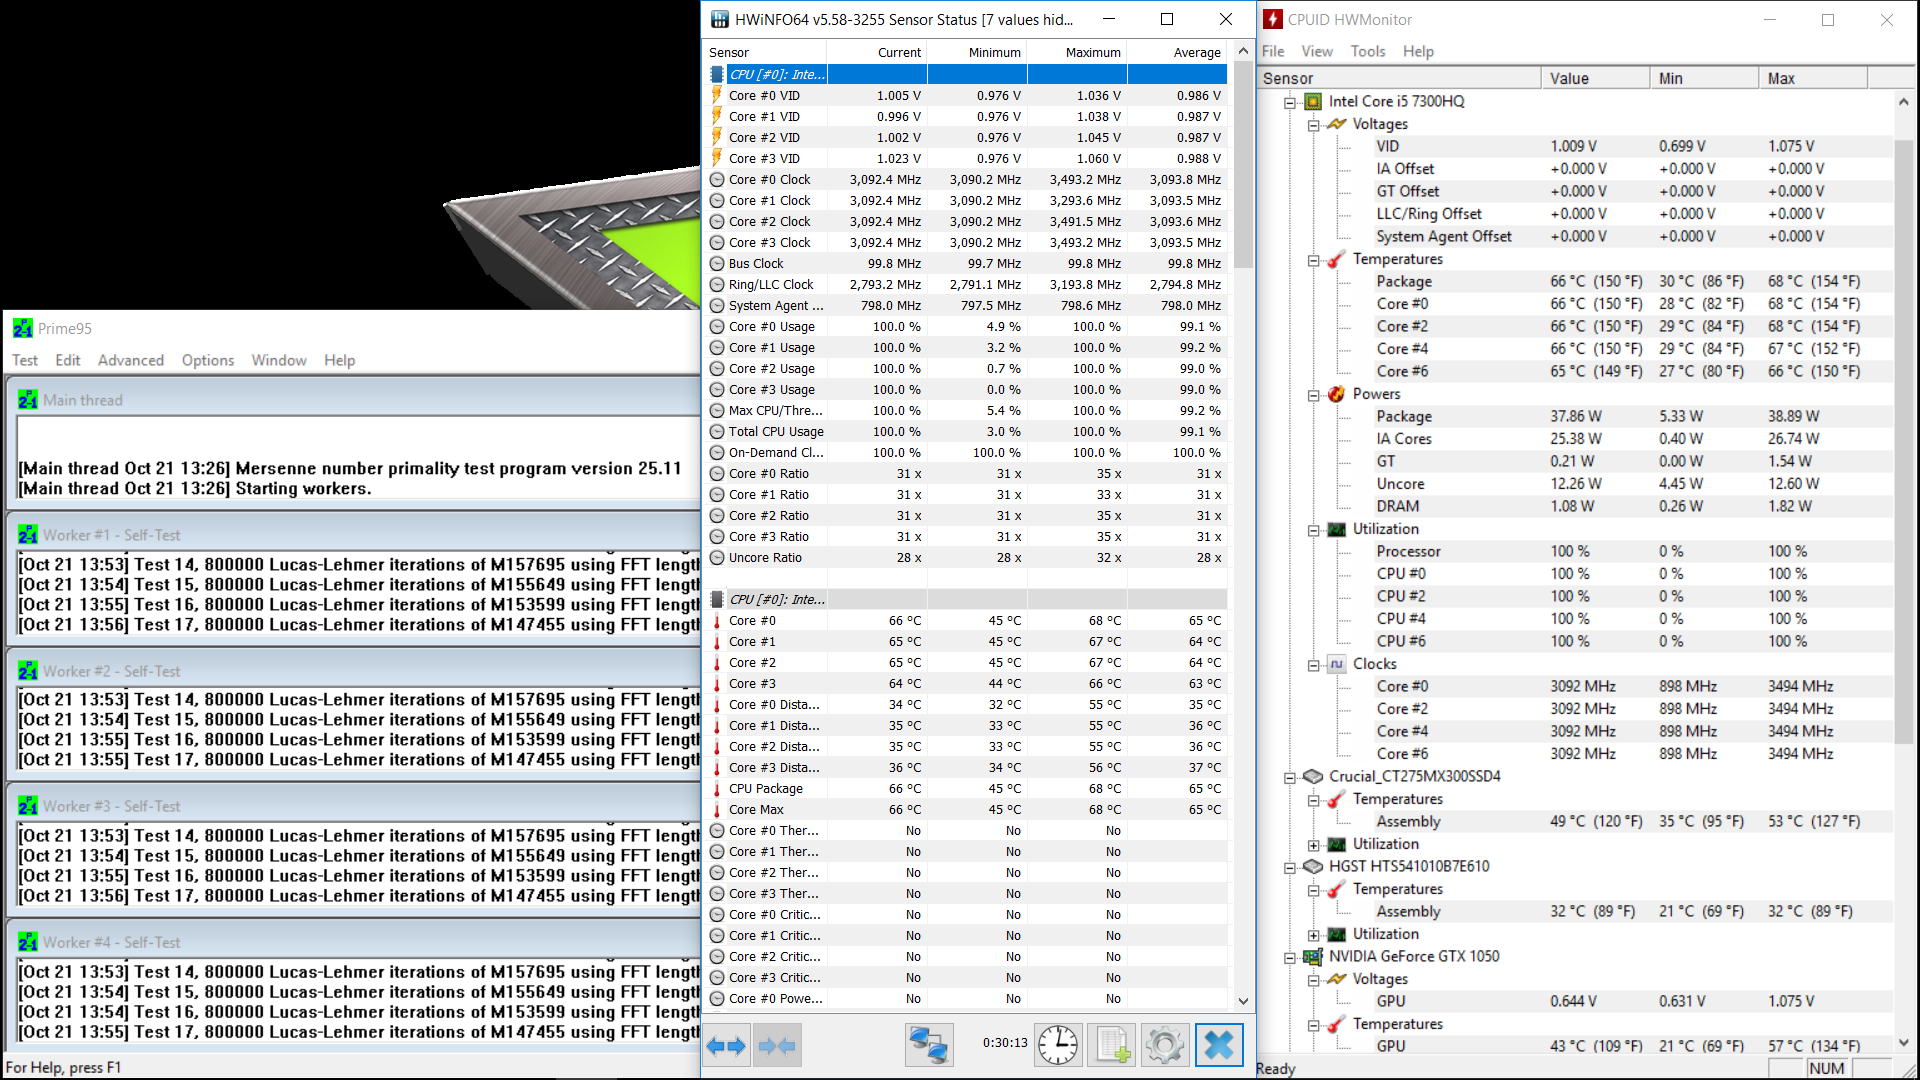Click the Worker #4 - Self-Test title bar
The width and height of the screenshot is (1920, 1080).
355,942
